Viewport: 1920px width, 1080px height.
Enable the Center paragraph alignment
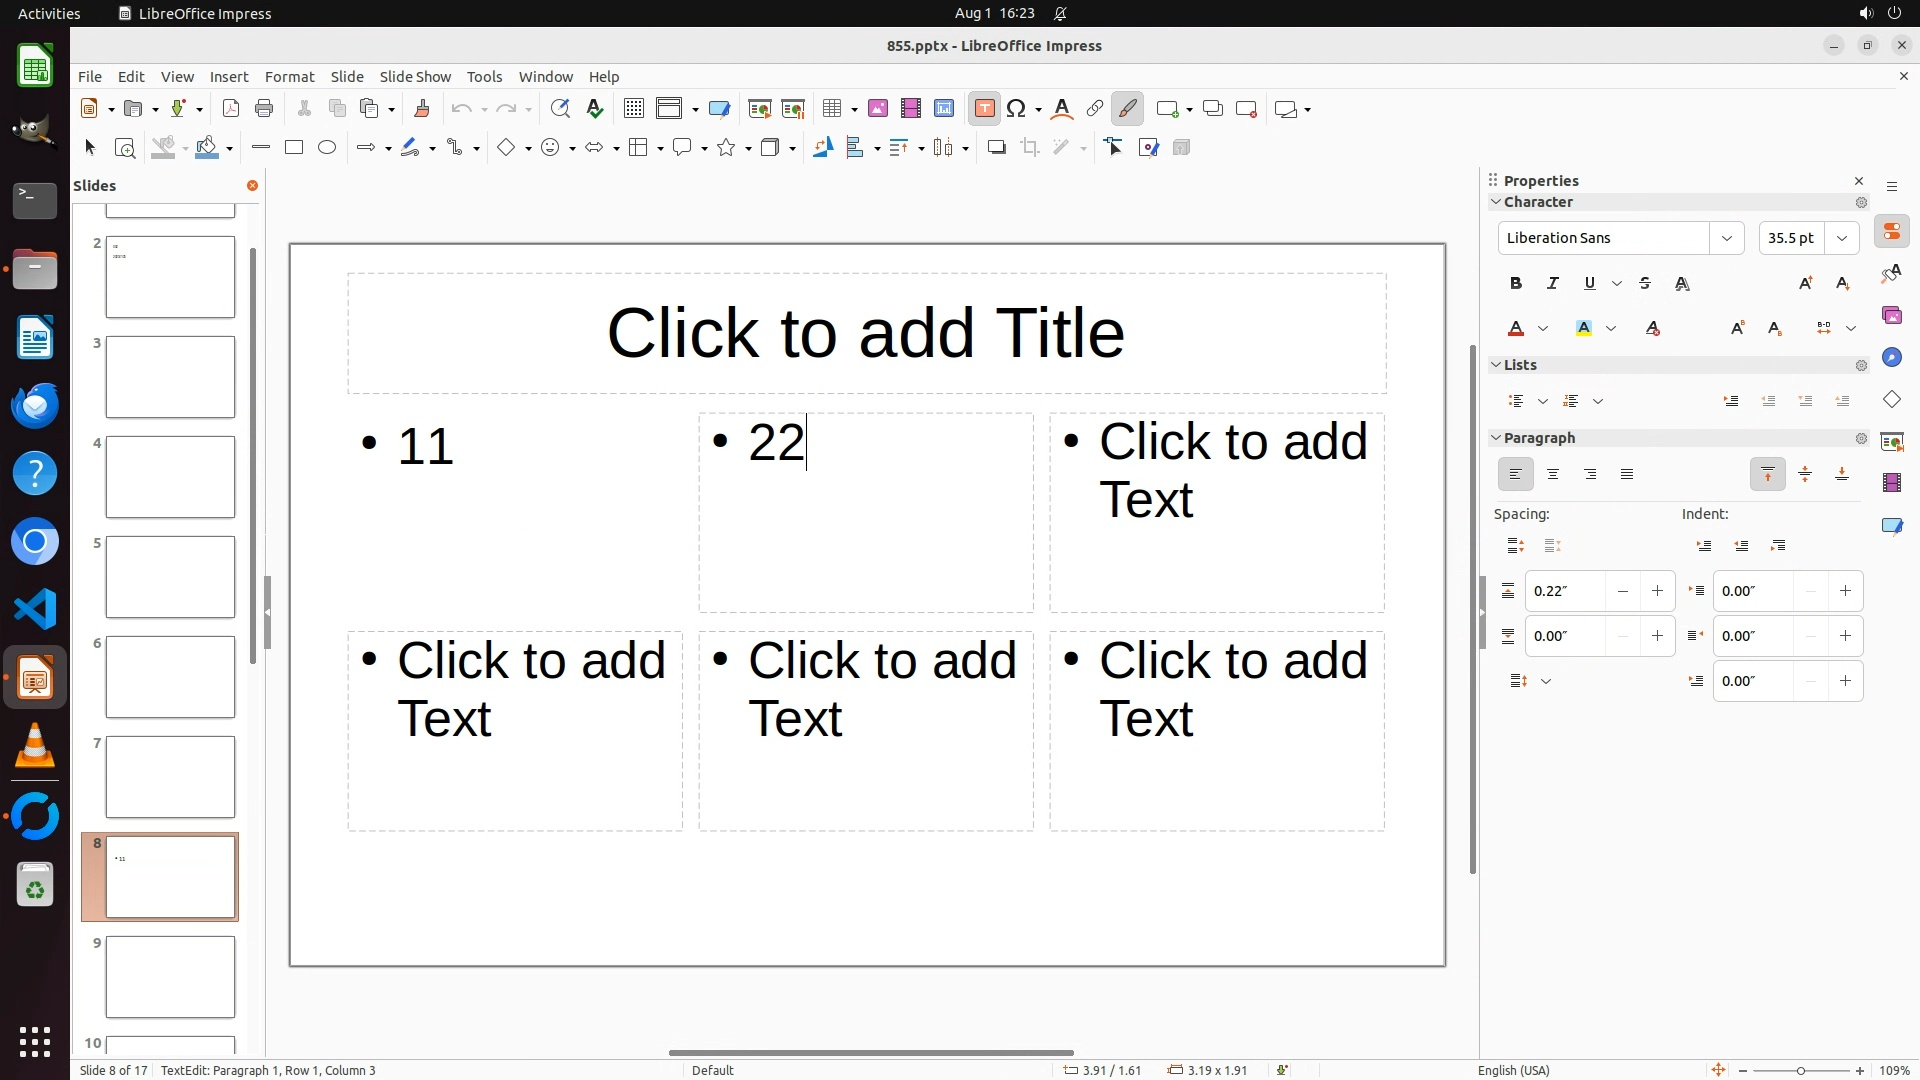pyautogui.click(x=1553, y=475)
